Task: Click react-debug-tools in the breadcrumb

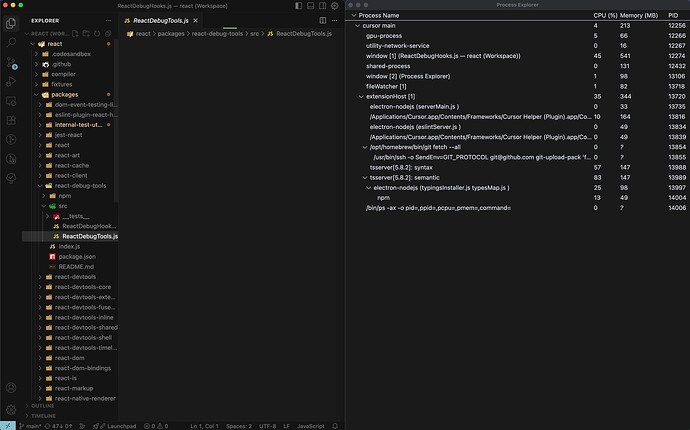Action: (217, 33)
